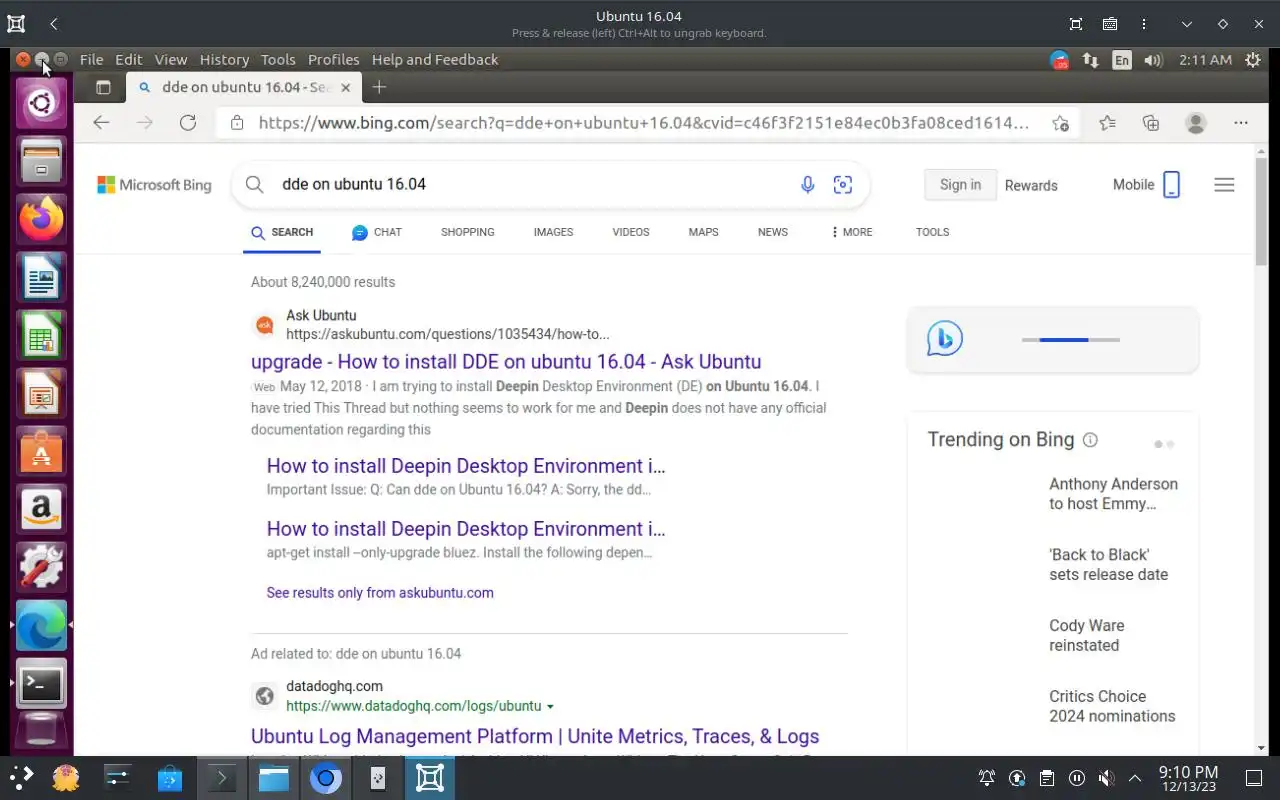This screenshot has width=1280, height=800.
Task: Open the datadoghq ad URL dropdown arrow
Action: [550, 707]
